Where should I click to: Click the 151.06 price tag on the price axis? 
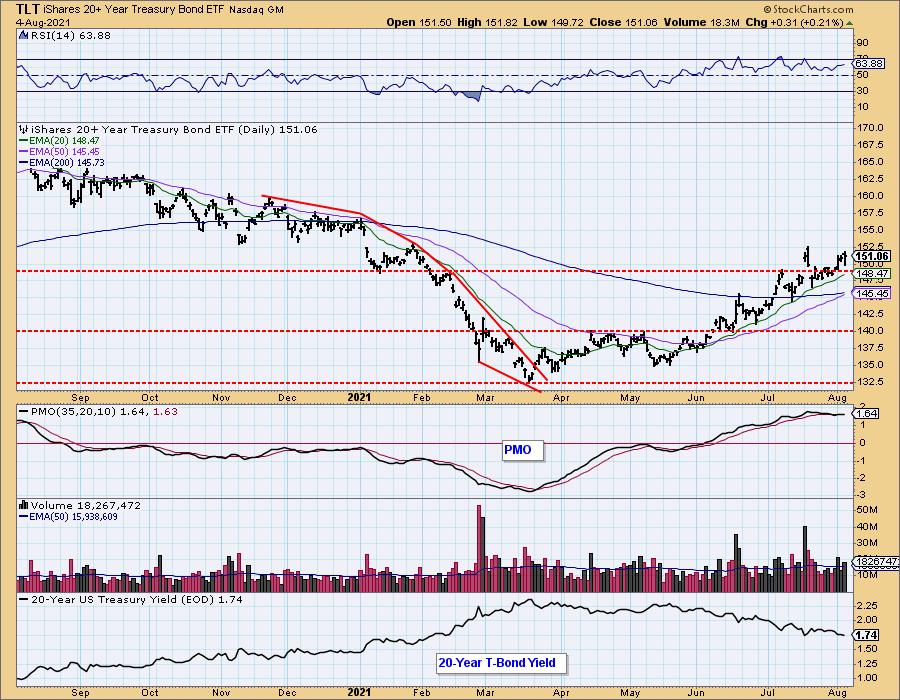point(872,256)
